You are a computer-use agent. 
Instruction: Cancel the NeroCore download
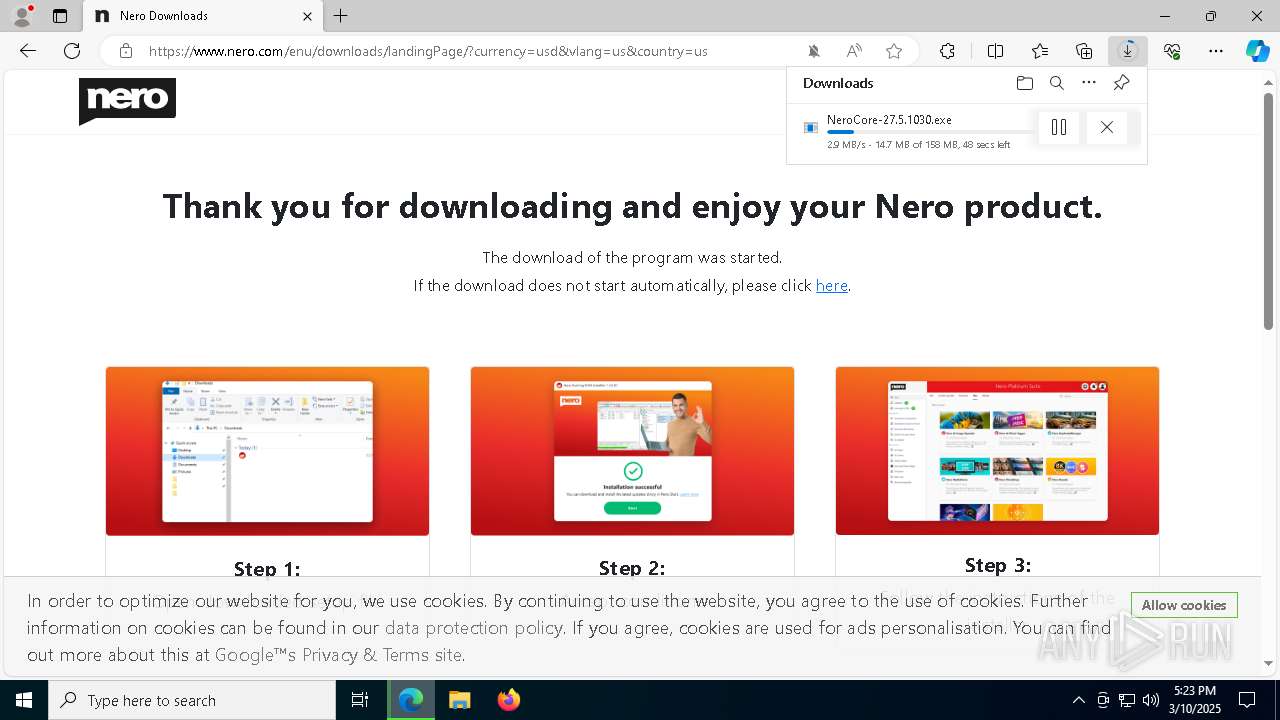tap(1106, 127)
